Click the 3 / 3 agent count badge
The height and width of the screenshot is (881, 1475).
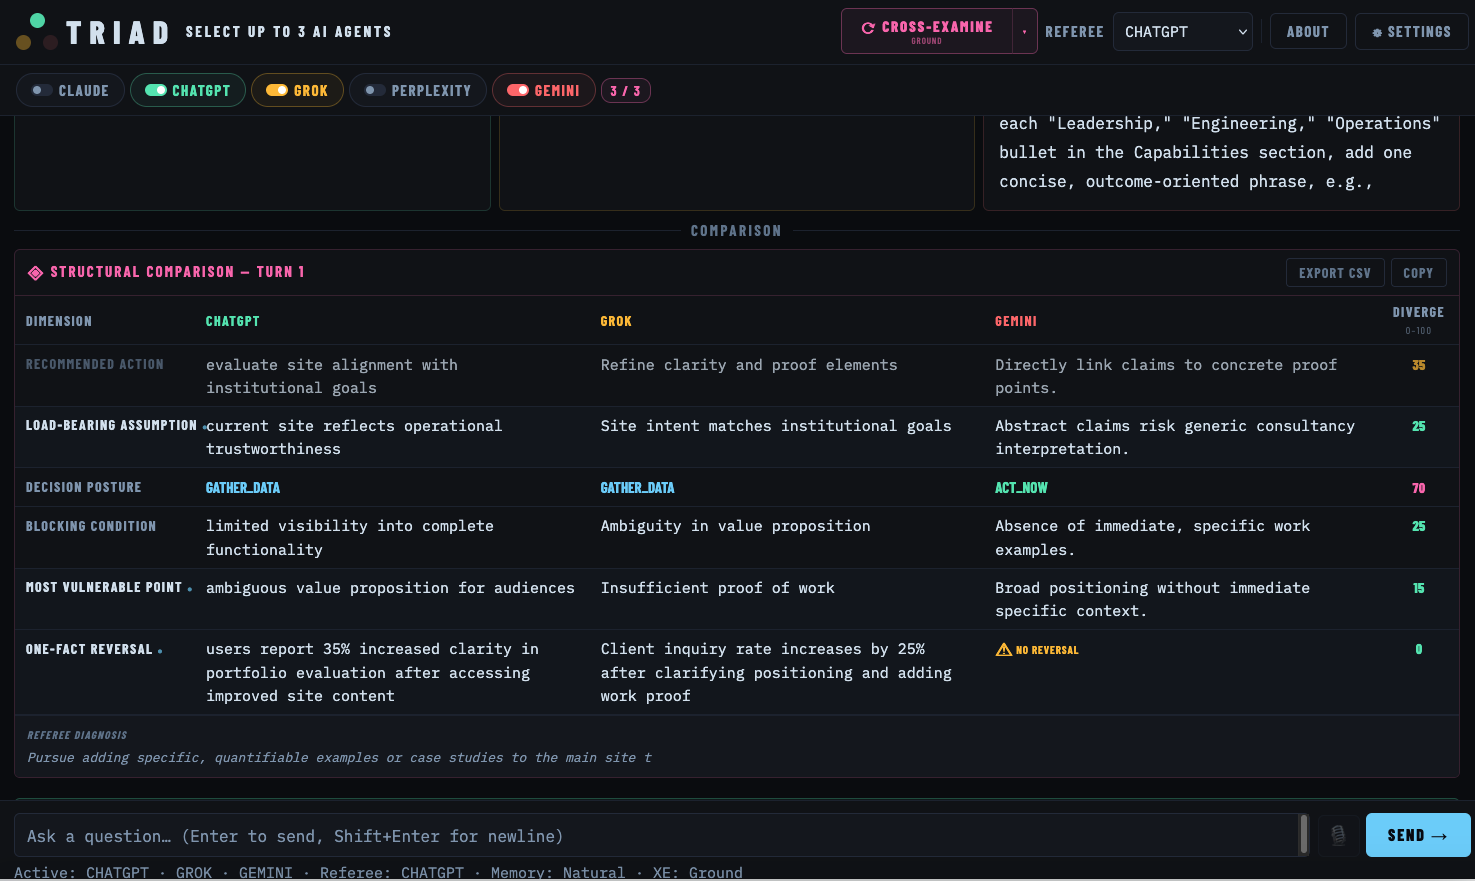point(626,91)
